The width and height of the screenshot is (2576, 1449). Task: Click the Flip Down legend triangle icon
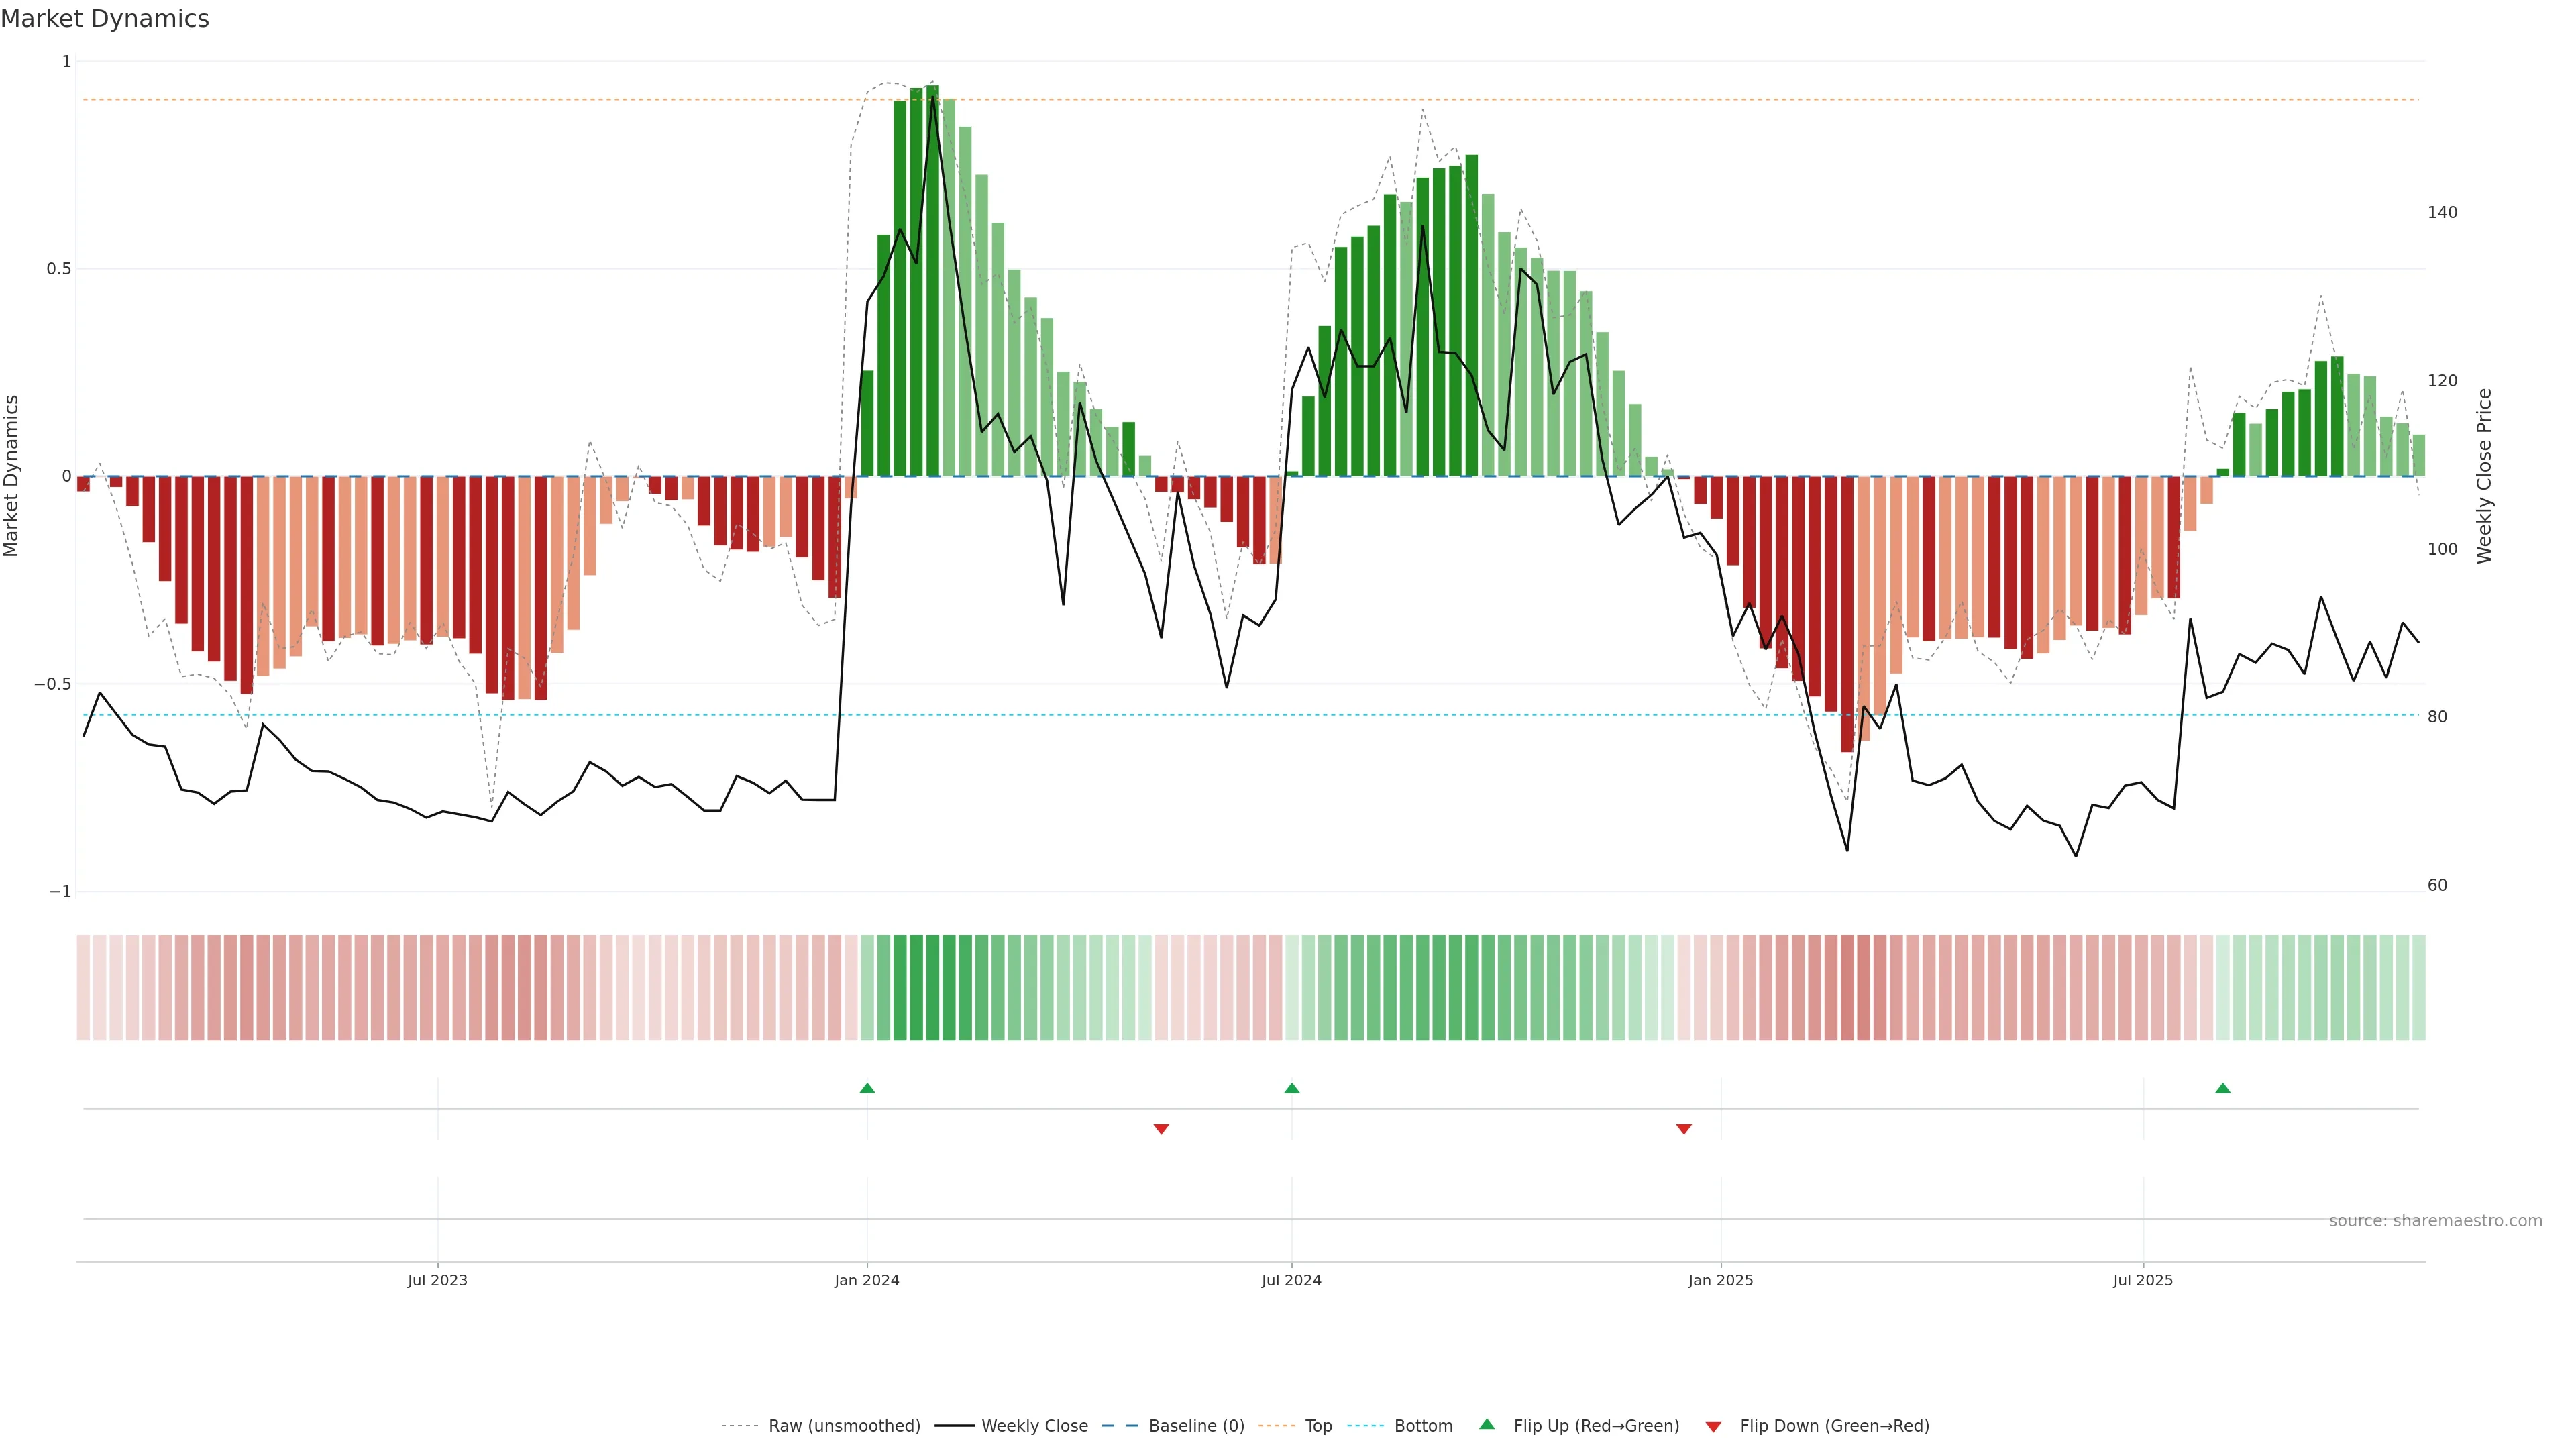click(1713, 1427)
